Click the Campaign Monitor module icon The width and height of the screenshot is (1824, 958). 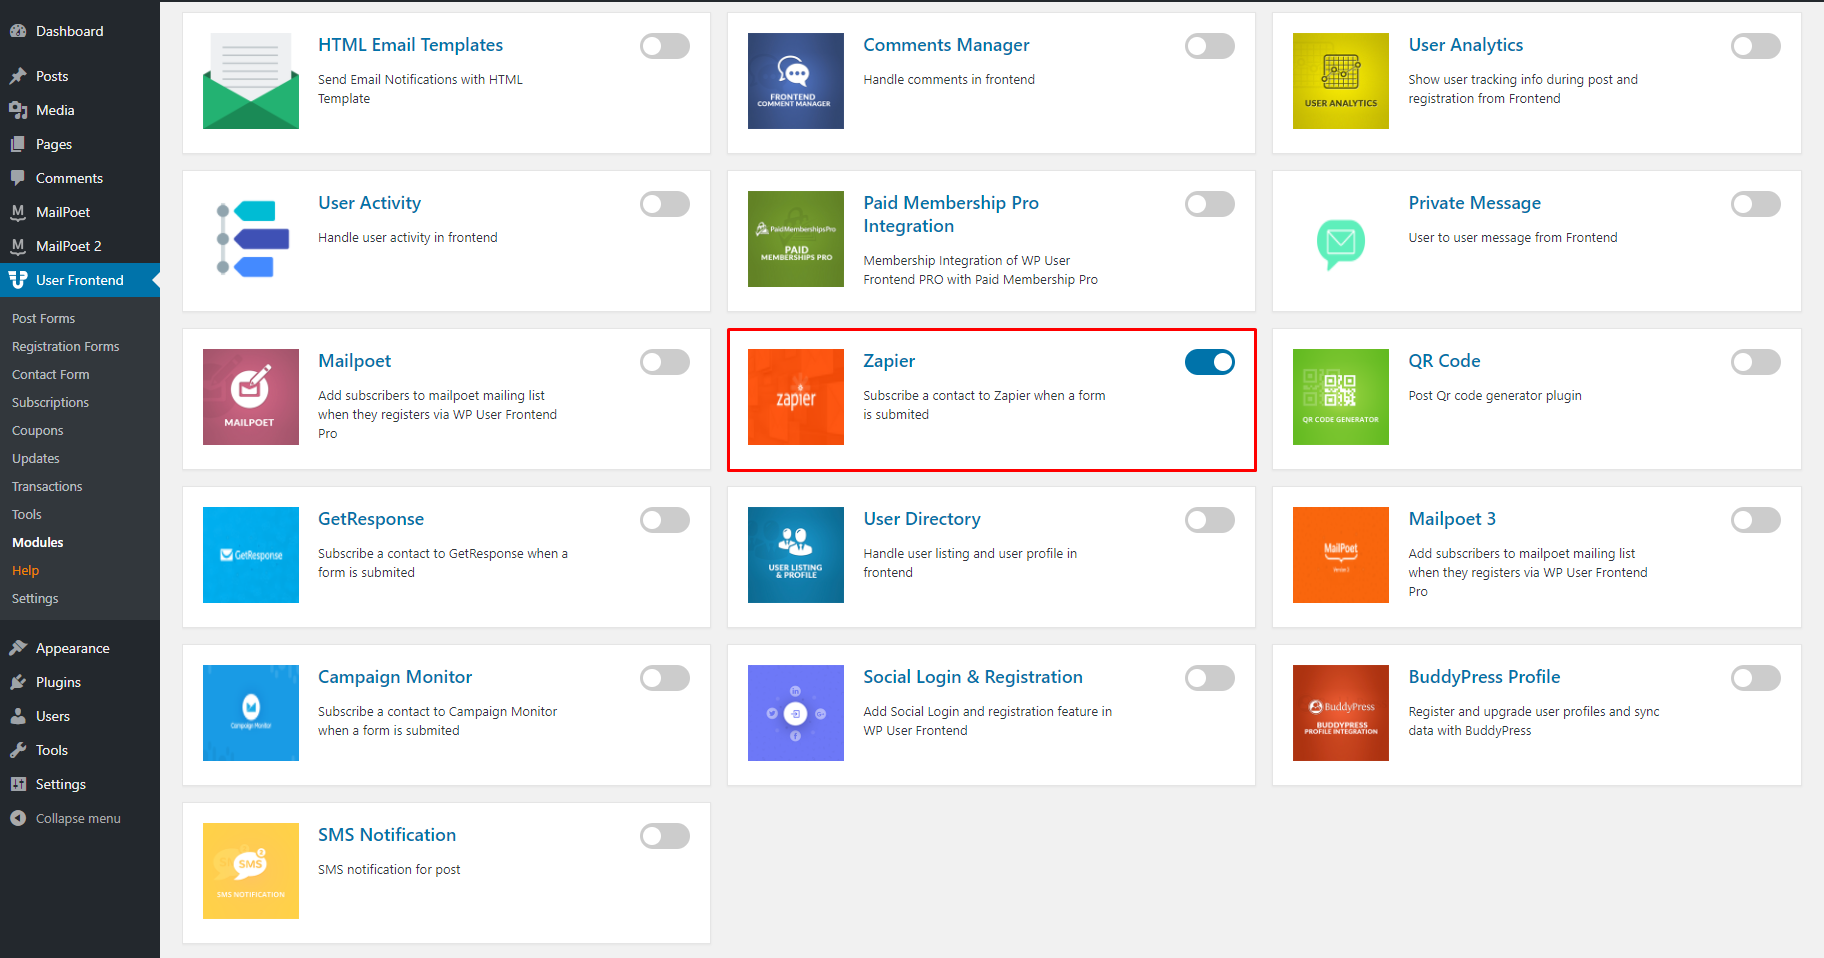[250, 713]
